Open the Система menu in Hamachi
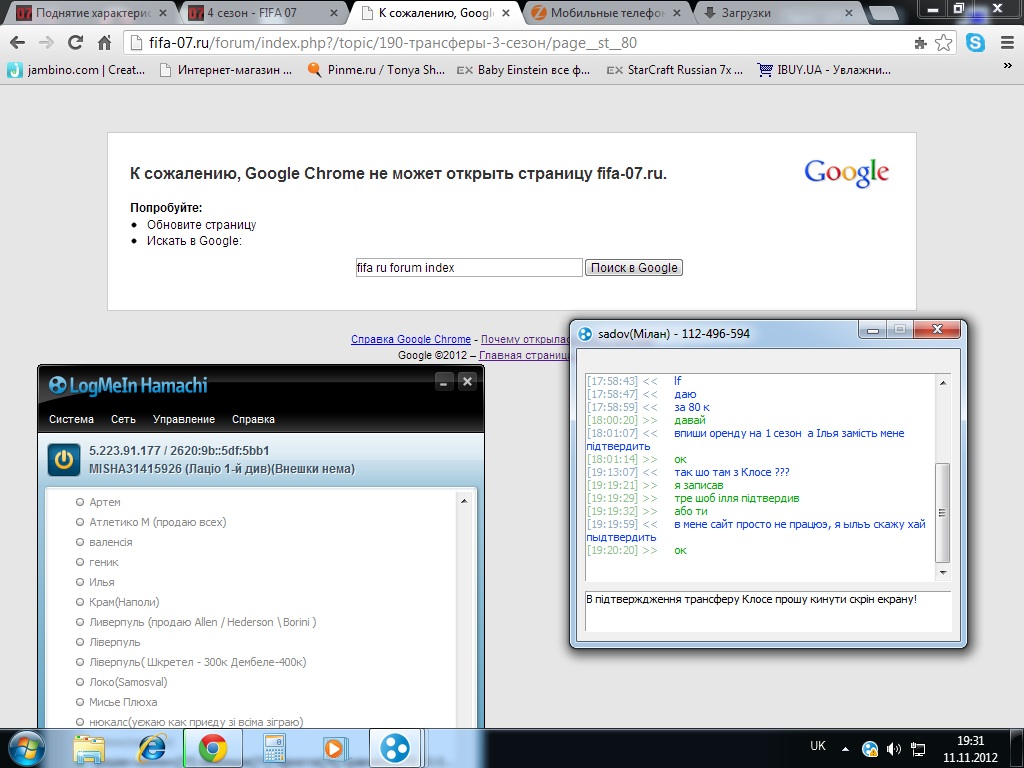The height and width of the screenshot is (768, 1024). tap(71, 419)
